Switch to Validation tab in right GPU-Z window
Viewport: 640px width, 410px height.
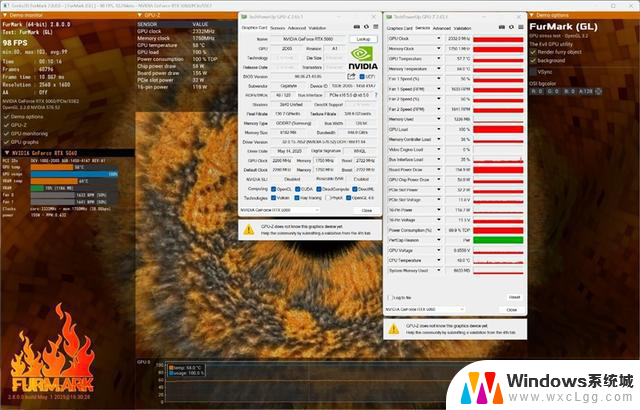coord(462,28)
